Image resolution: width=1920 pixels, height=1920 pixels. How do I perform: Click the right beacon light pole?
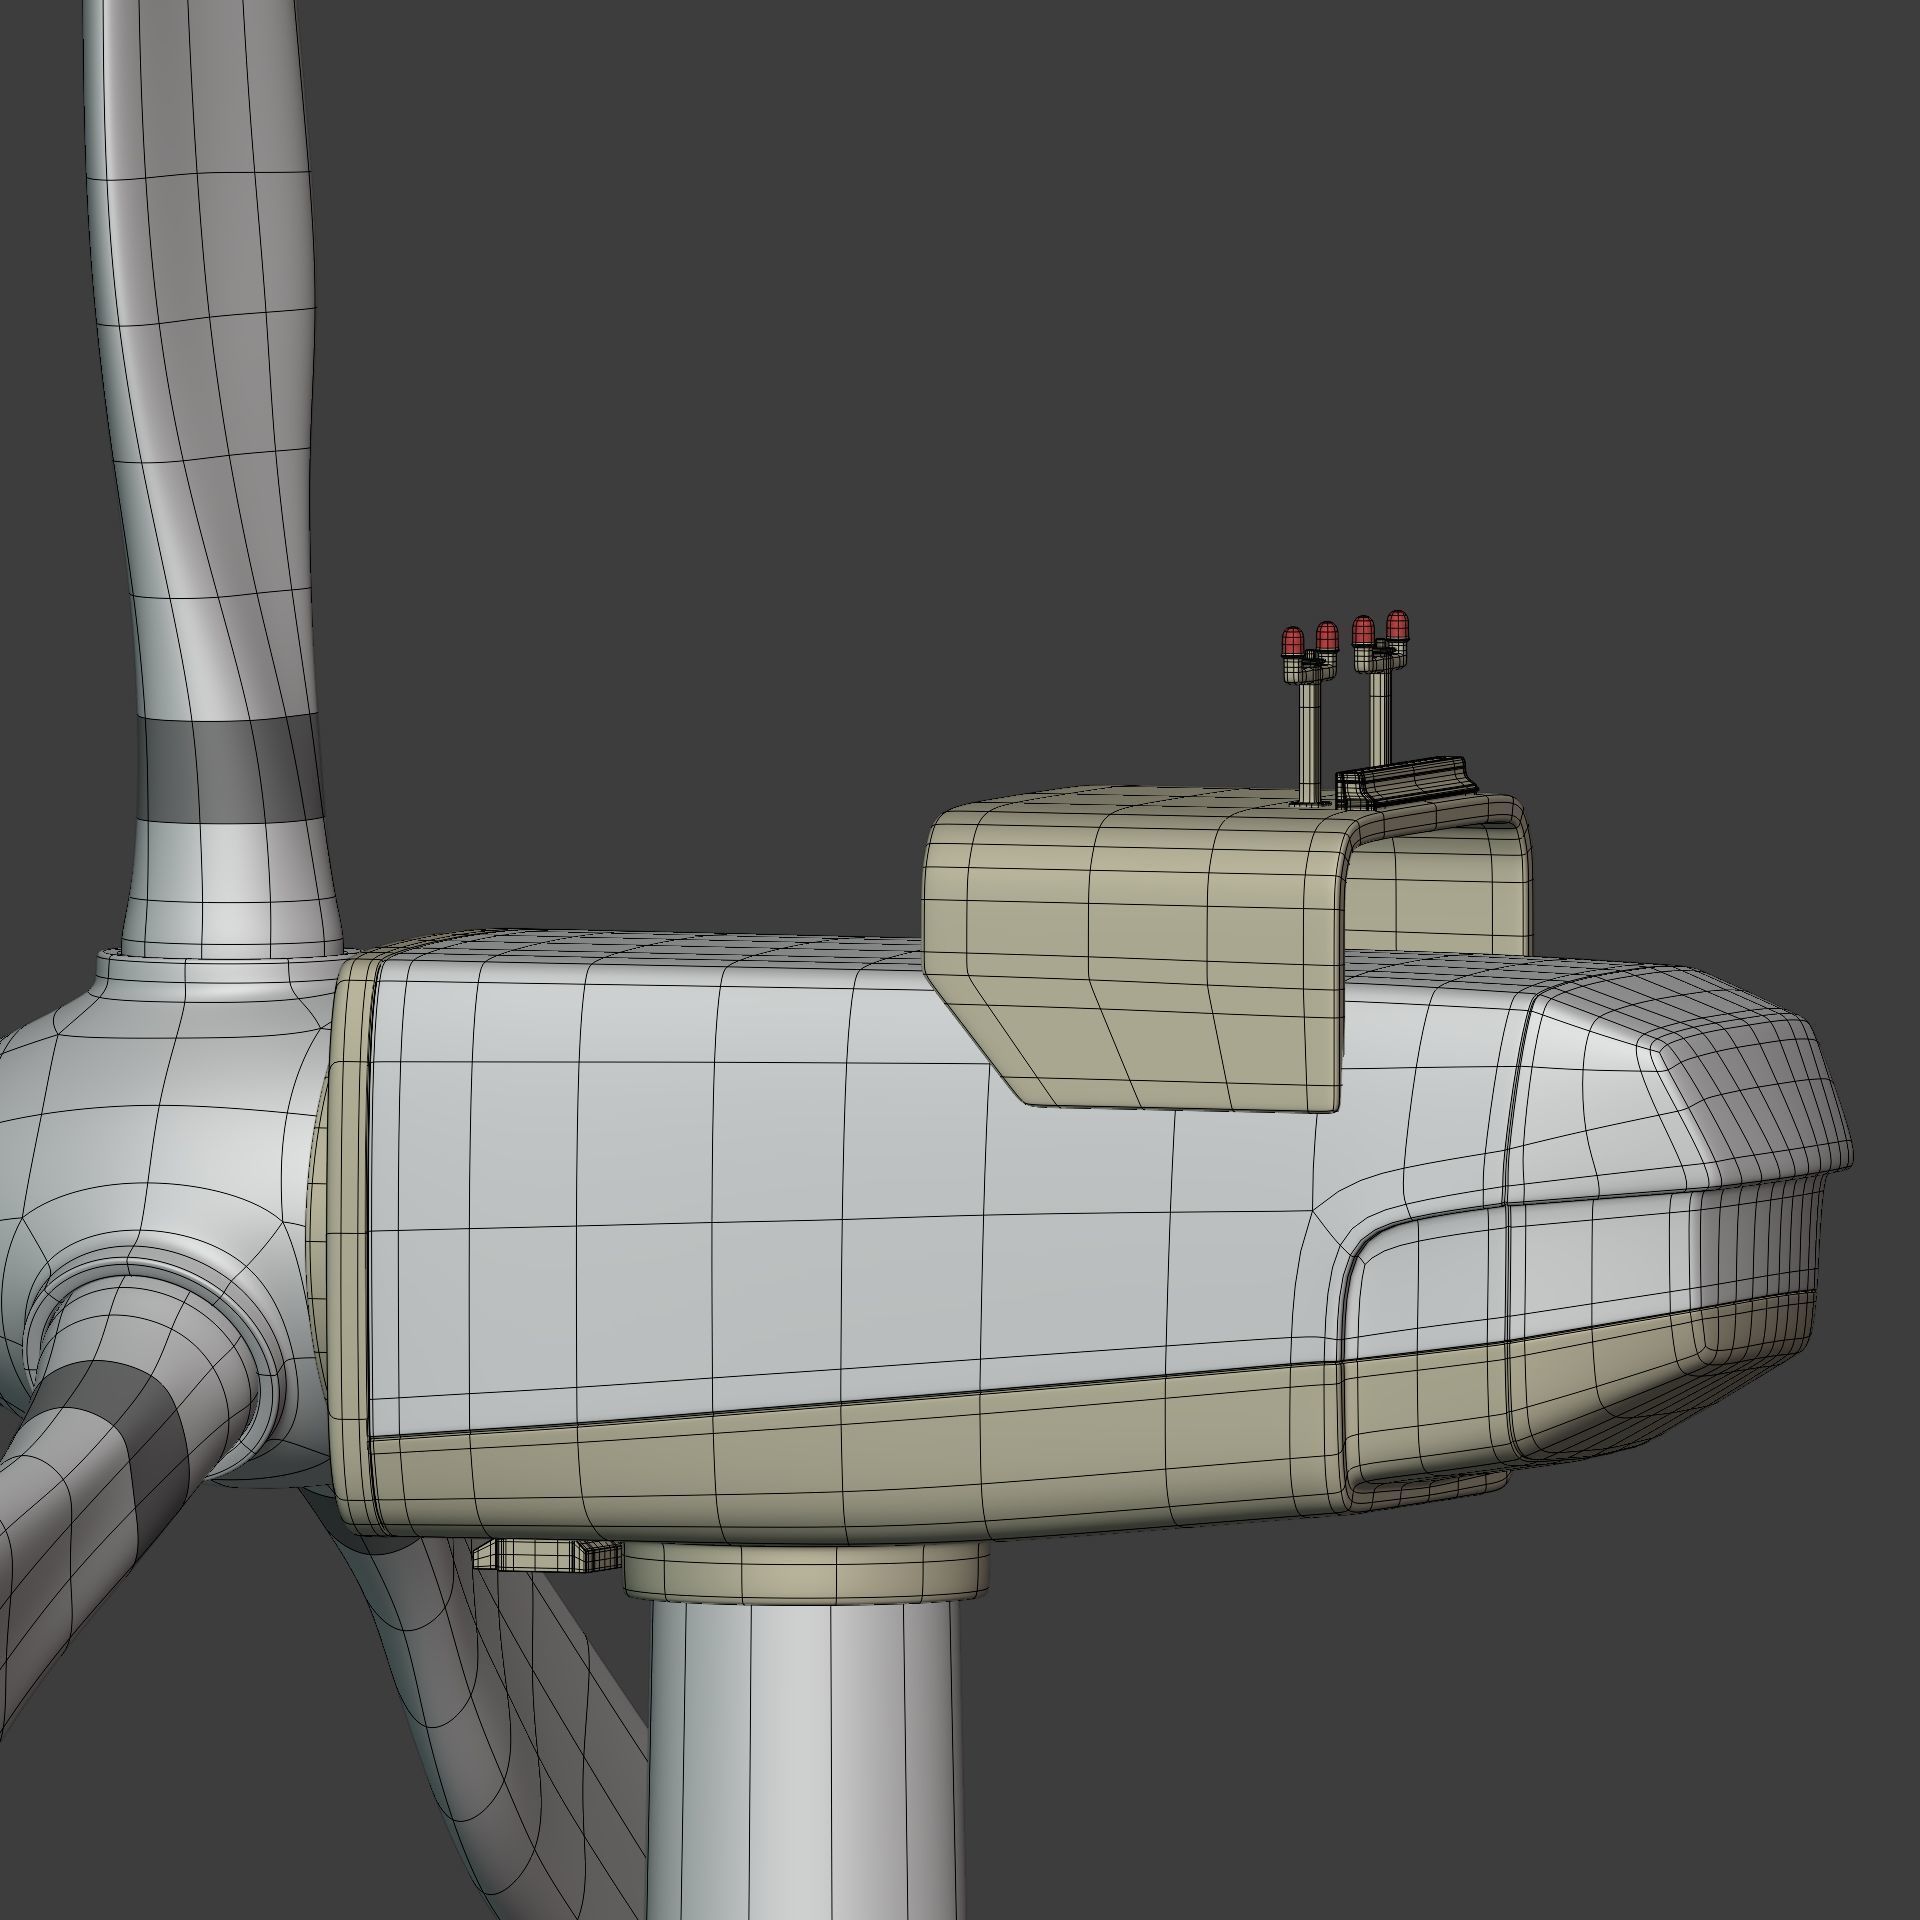1380,718
